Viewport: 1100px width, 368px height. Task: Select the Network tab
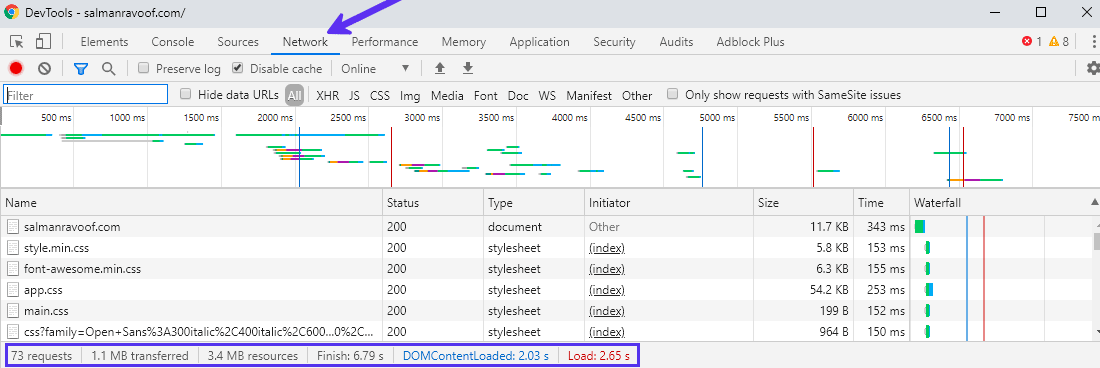[305, 41]
